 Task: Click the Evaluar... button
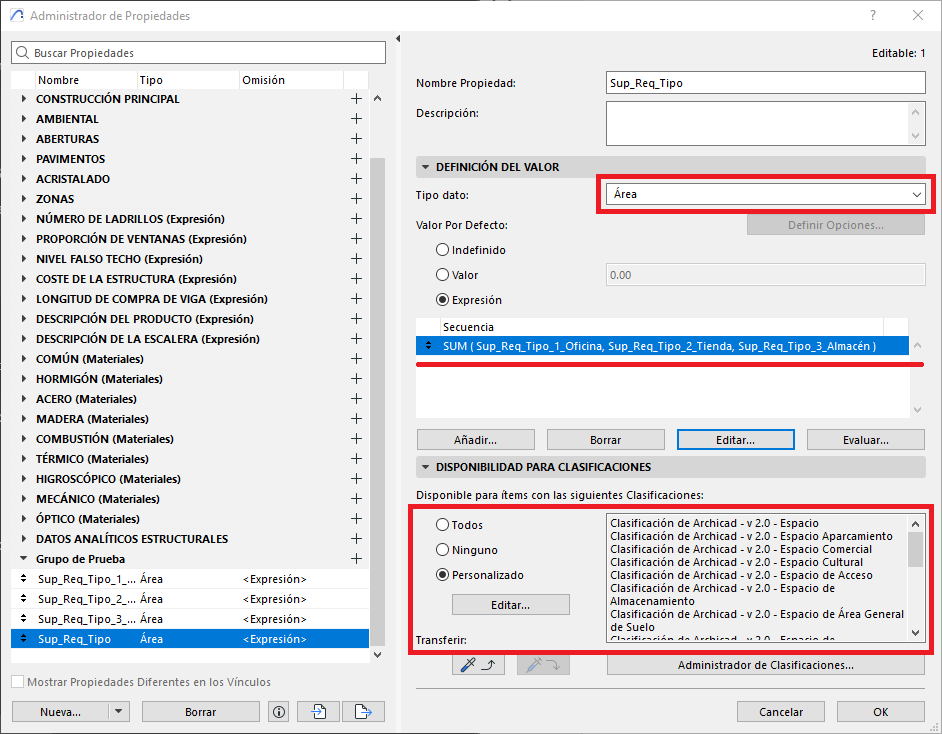pyautogui.click(x=865, y=440)
